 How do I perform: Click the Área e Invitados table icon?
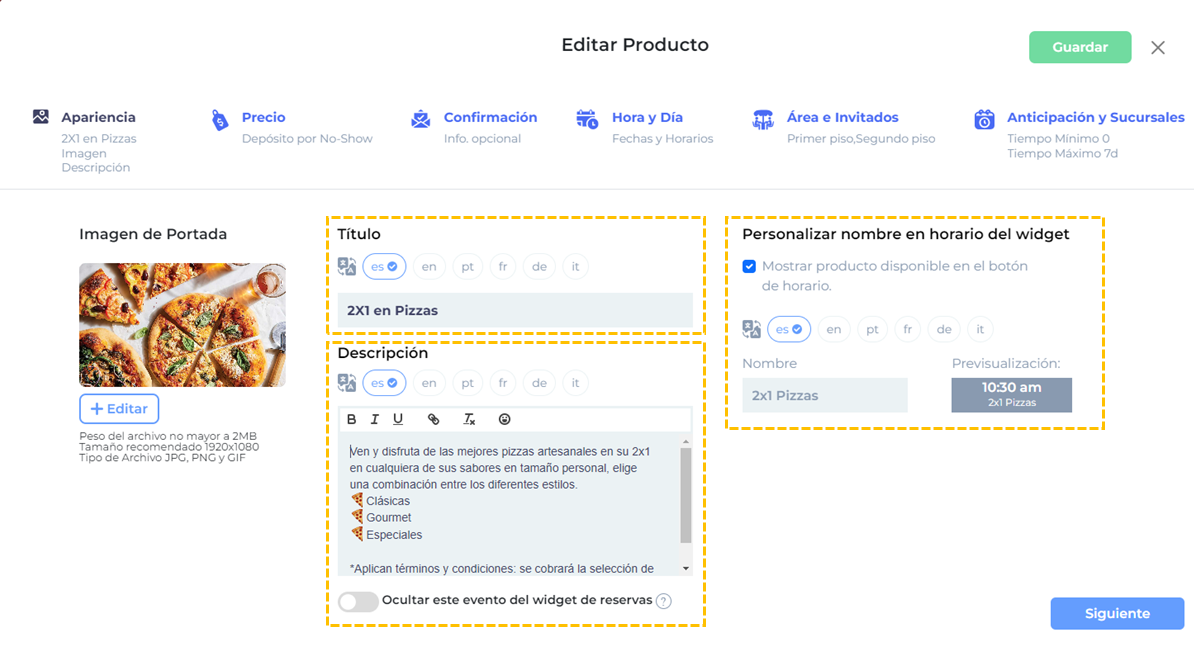click(x=762, y=119)
